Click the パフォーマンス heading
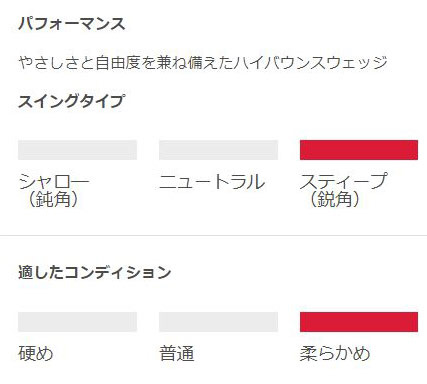Viewport: 427px width, 384px height. coord(72,24)
